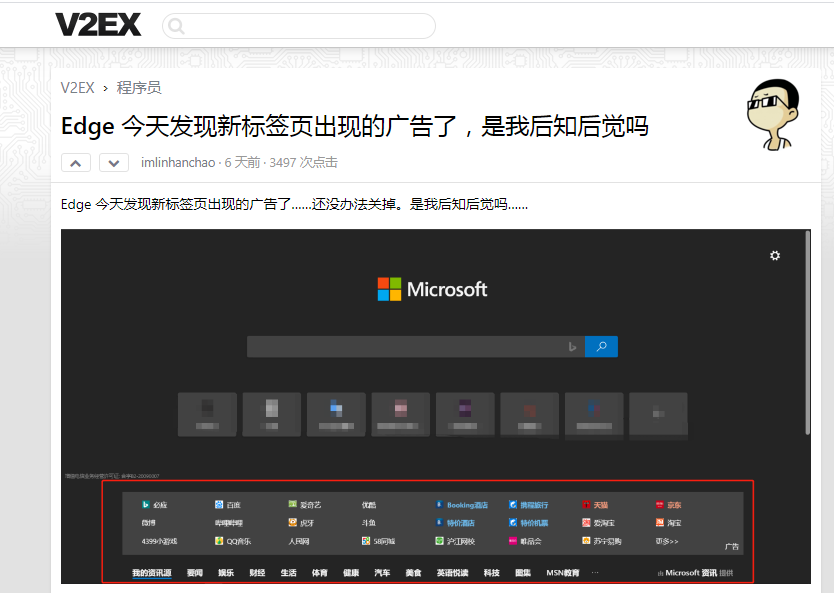Open the settings gear in Edge screenshot

(775, 256)
